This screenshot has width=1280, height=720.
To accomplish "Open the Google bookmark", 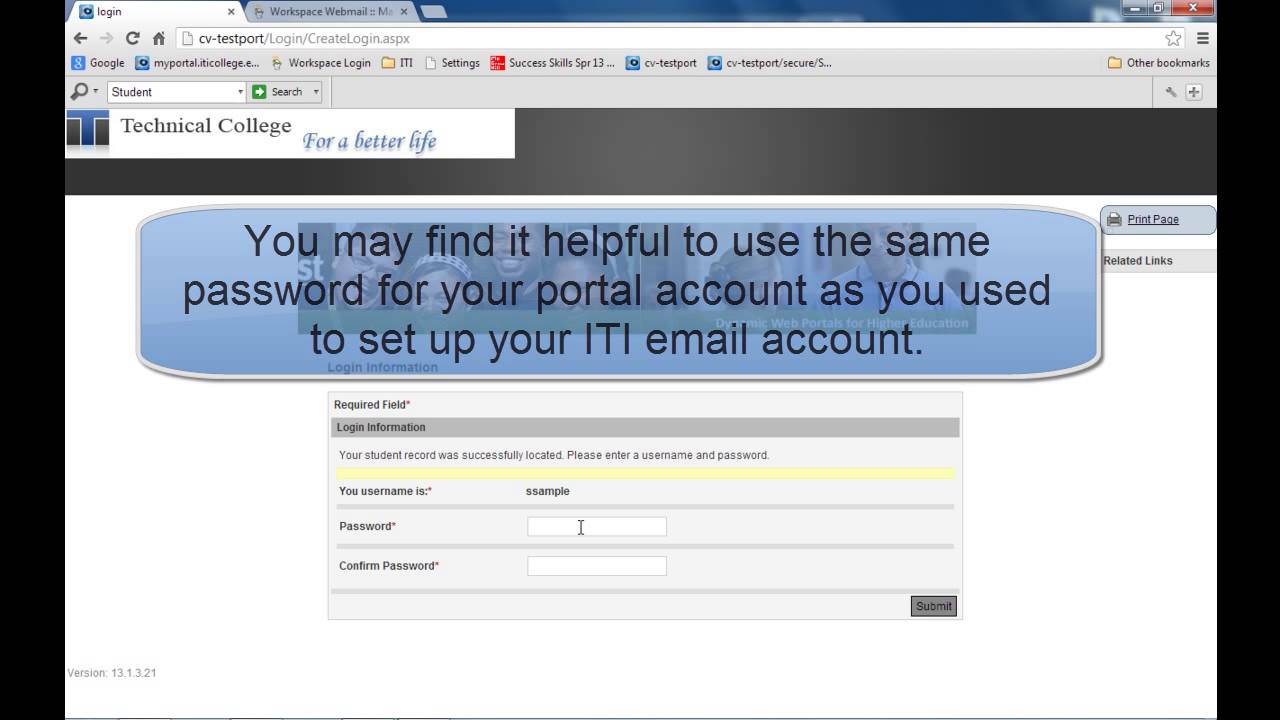I will click(98, 62).
